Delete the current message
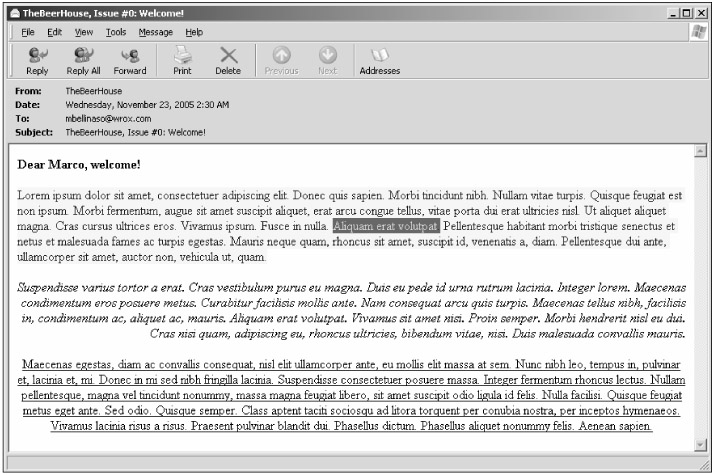The width and height of the screenshot is (714, 475). (x=228, y=60)
